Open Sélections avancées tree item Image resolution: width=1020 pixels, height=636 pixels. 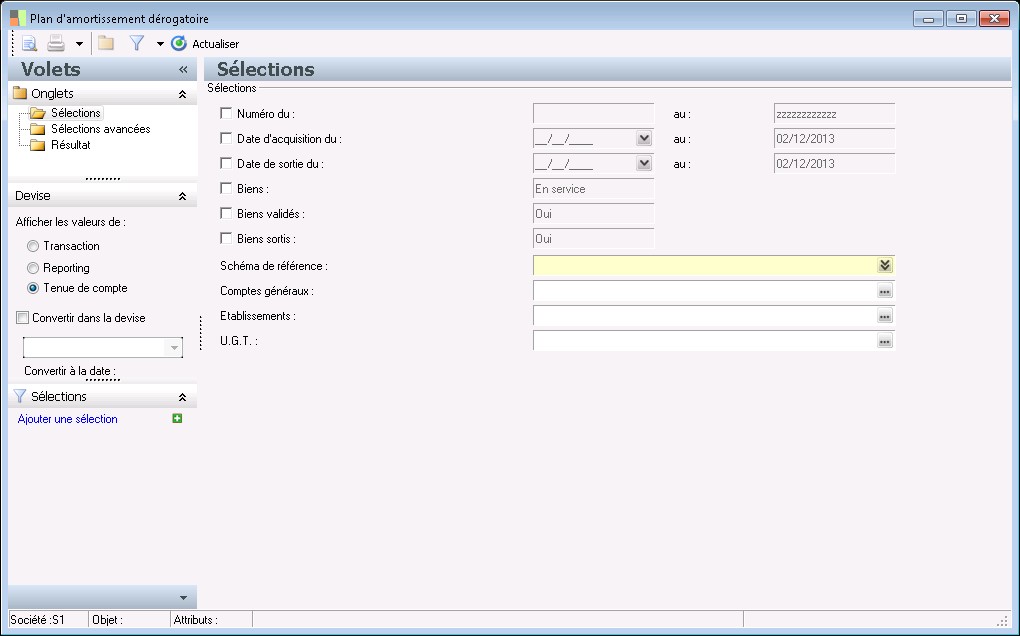pos(100,129)
